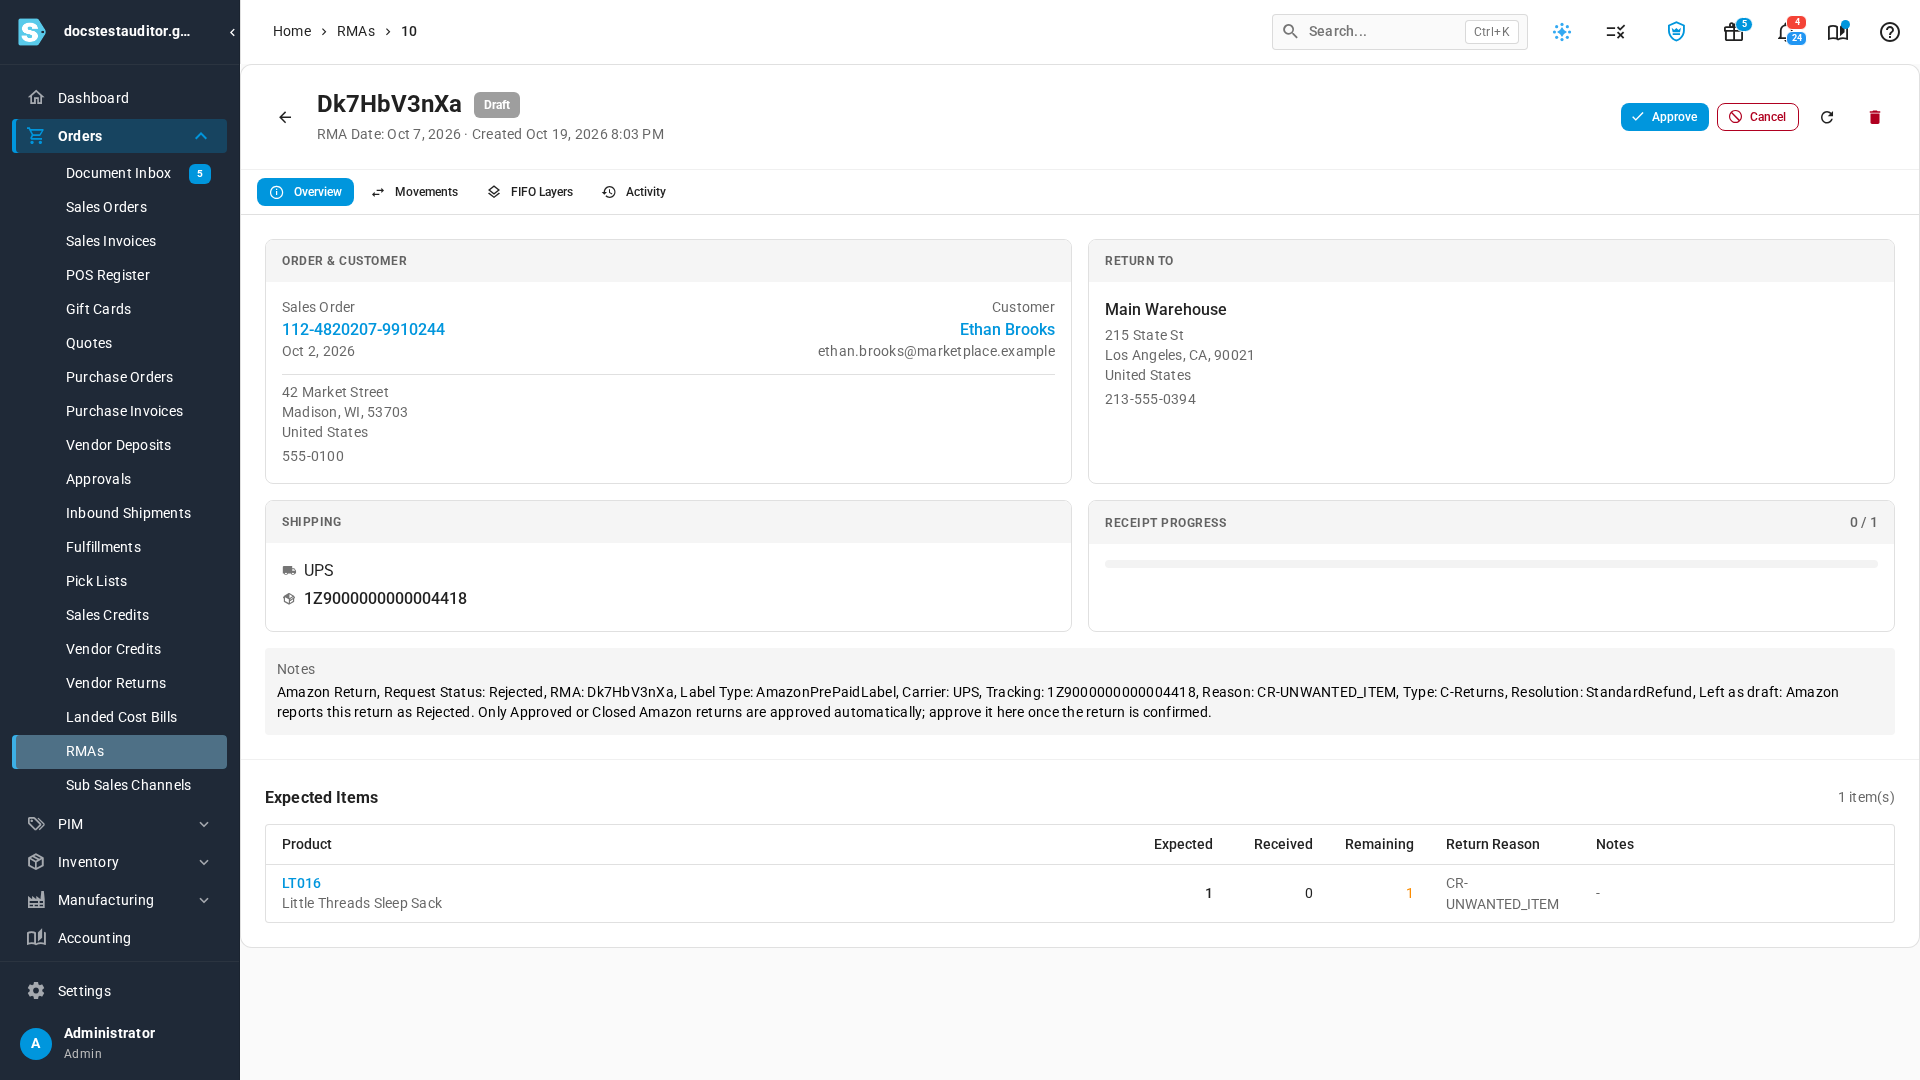This screenshot has height=1080, width=1920.
Task: Open the notifications bell icon
Action: (1786, 32)
